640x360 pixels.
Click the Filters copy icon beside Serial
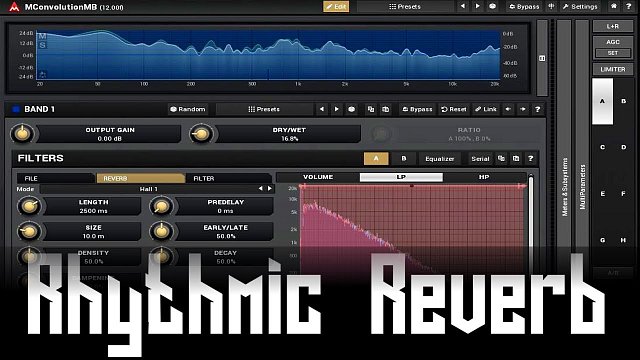[501, 158]
